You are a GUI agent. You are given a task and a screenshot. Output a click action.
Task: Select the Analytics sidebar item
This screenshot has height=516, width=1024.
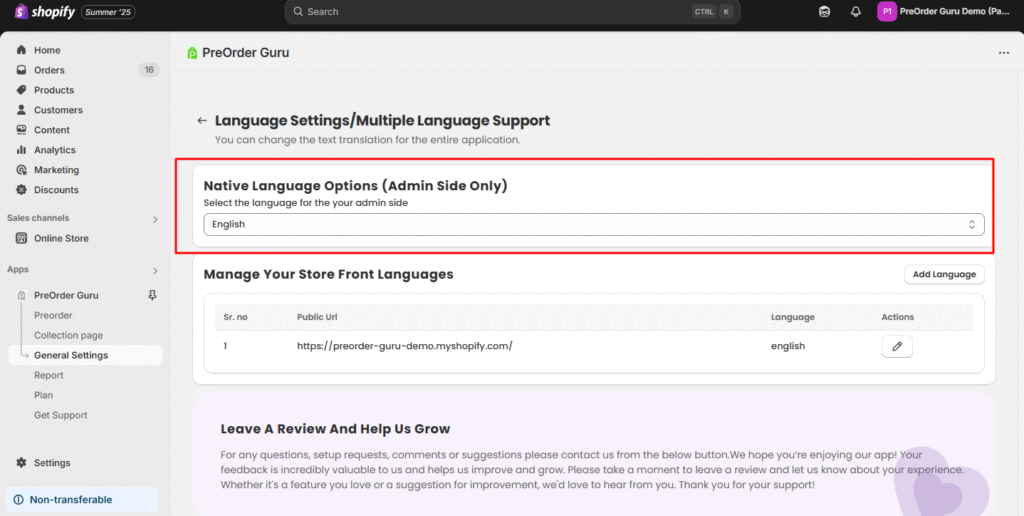[x=54, y=150]
